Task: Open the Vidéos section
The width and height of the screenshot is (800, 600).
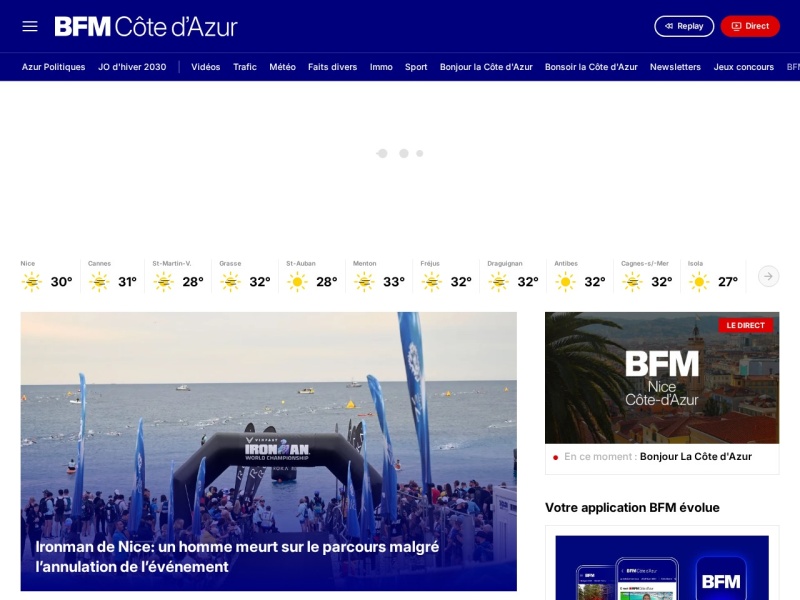Action: coord(206,67)
